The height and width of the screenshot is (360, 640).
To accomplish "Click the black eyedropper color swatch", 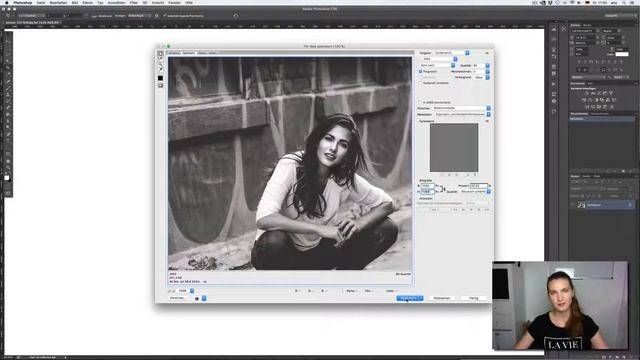I will pos(160,78).
